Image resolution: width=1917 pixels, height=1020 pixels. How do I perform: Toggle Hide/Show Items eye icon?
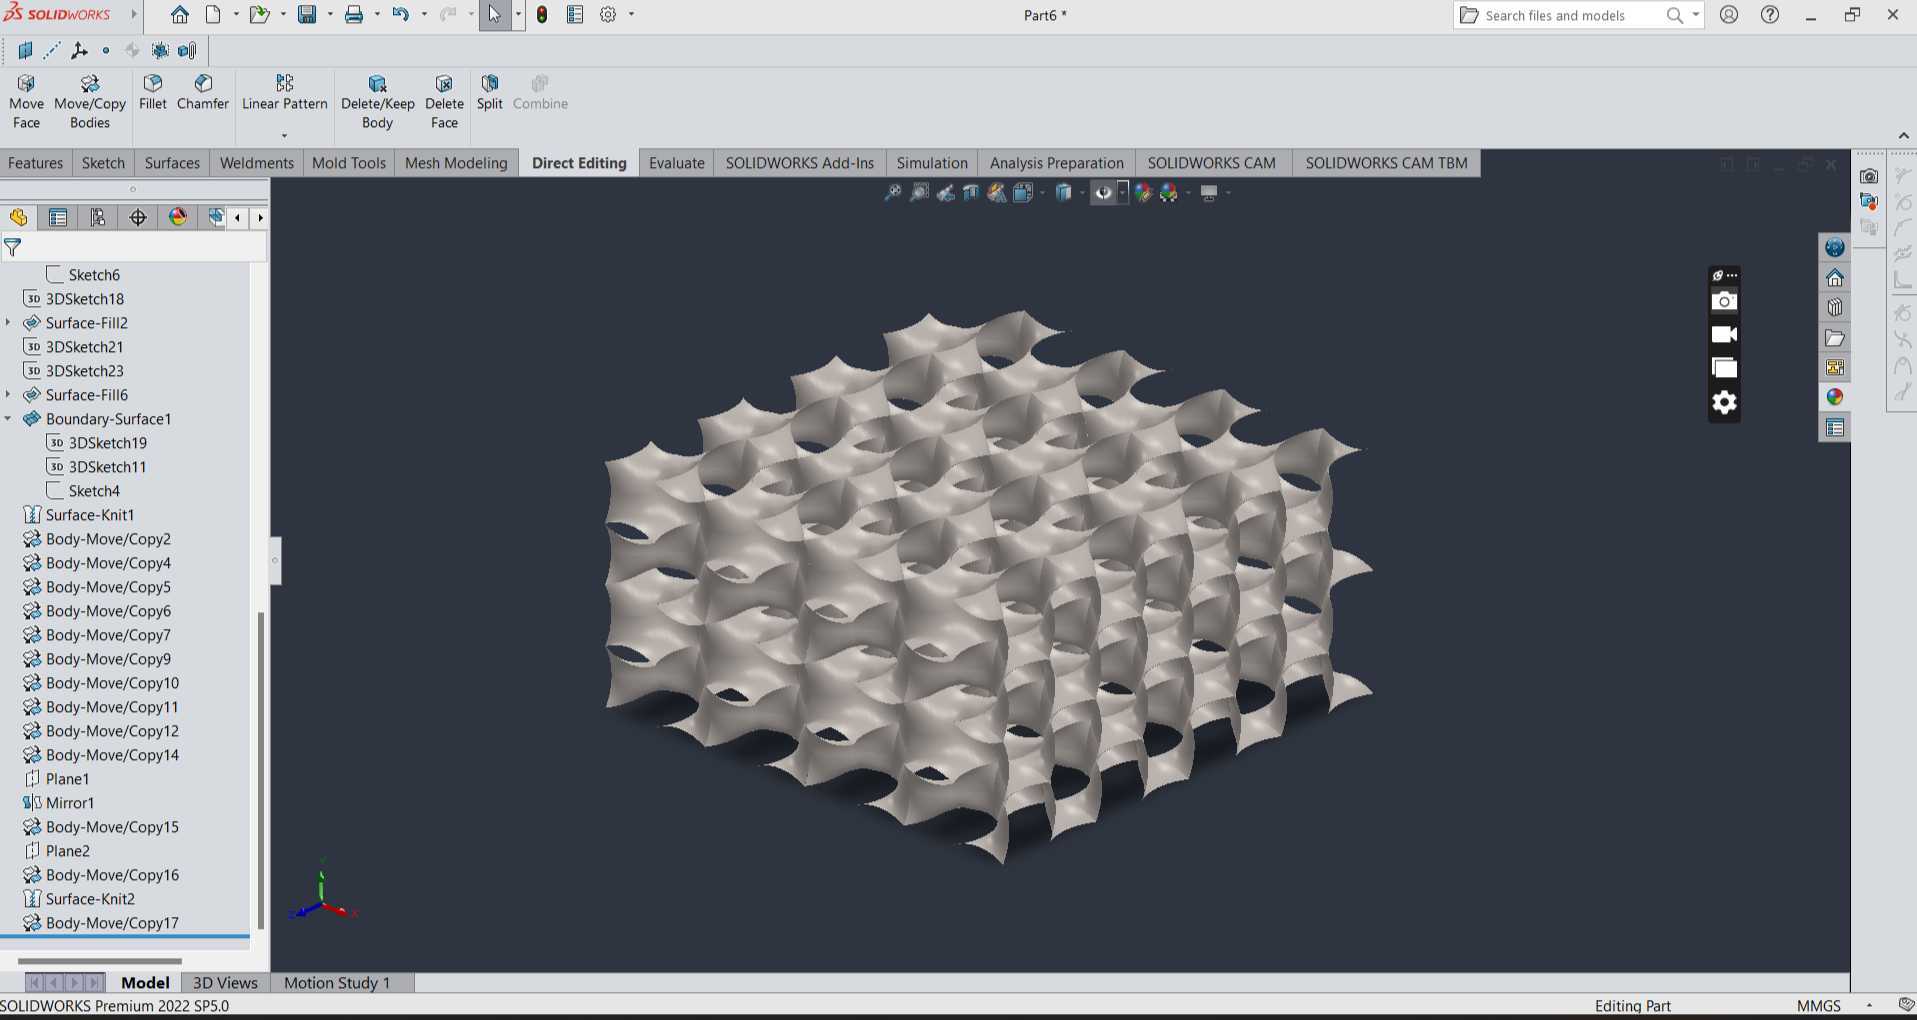point(1102,193)
